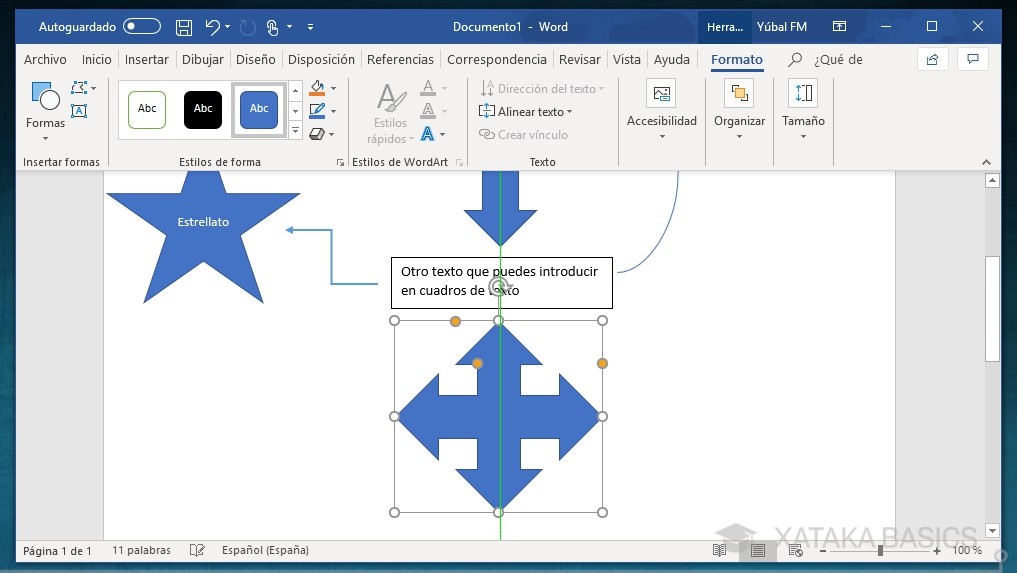The width and height of the screenshot is (1017, 573).
Task: Click the Text Fill A icon
Action: 428,88
